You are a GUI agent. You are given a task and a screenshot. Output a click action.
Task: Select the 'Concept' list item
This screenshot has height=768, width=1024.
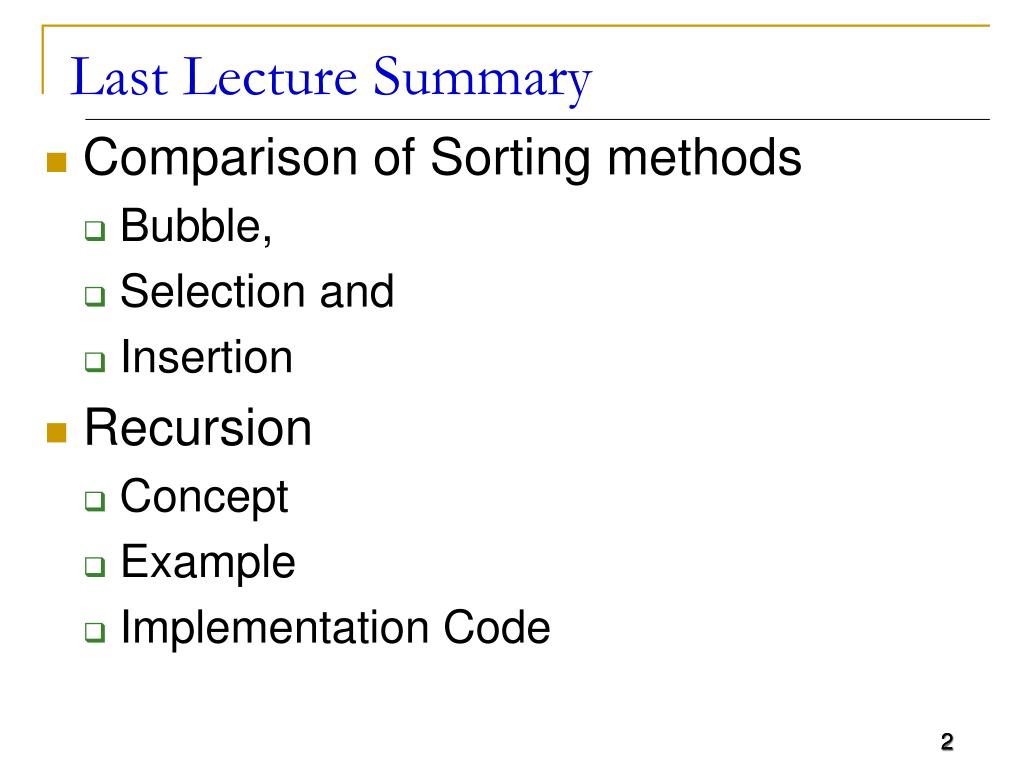[x=204, y=498]
